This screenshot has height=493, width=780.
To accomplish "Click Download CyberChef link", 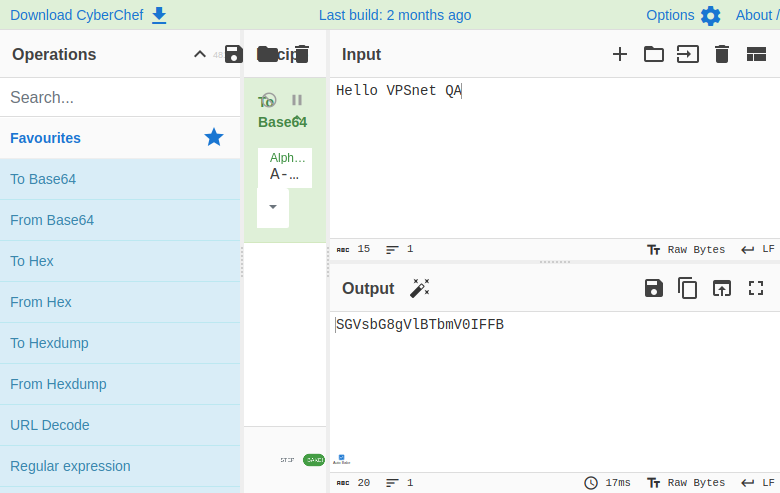I will pyautogui.click(x=77, y=15).
